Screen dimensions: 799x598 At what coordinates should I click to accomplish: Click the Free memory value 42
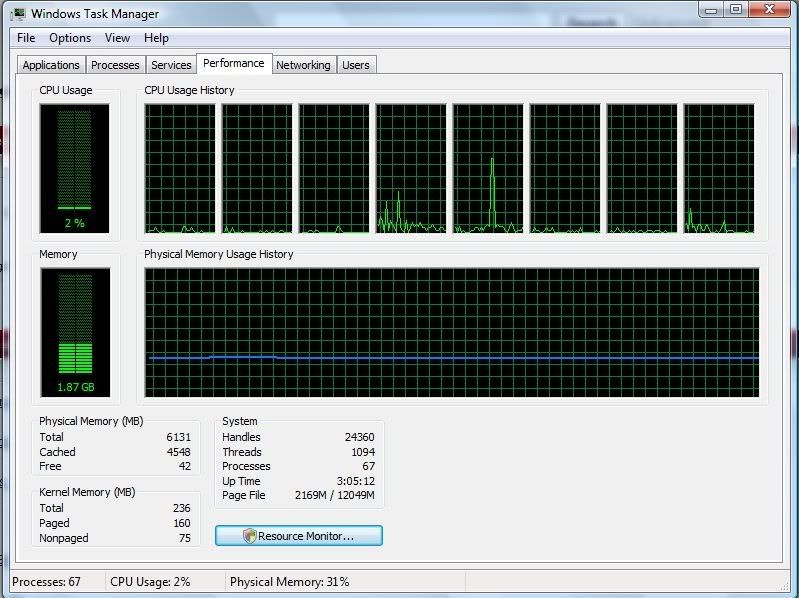185,466
